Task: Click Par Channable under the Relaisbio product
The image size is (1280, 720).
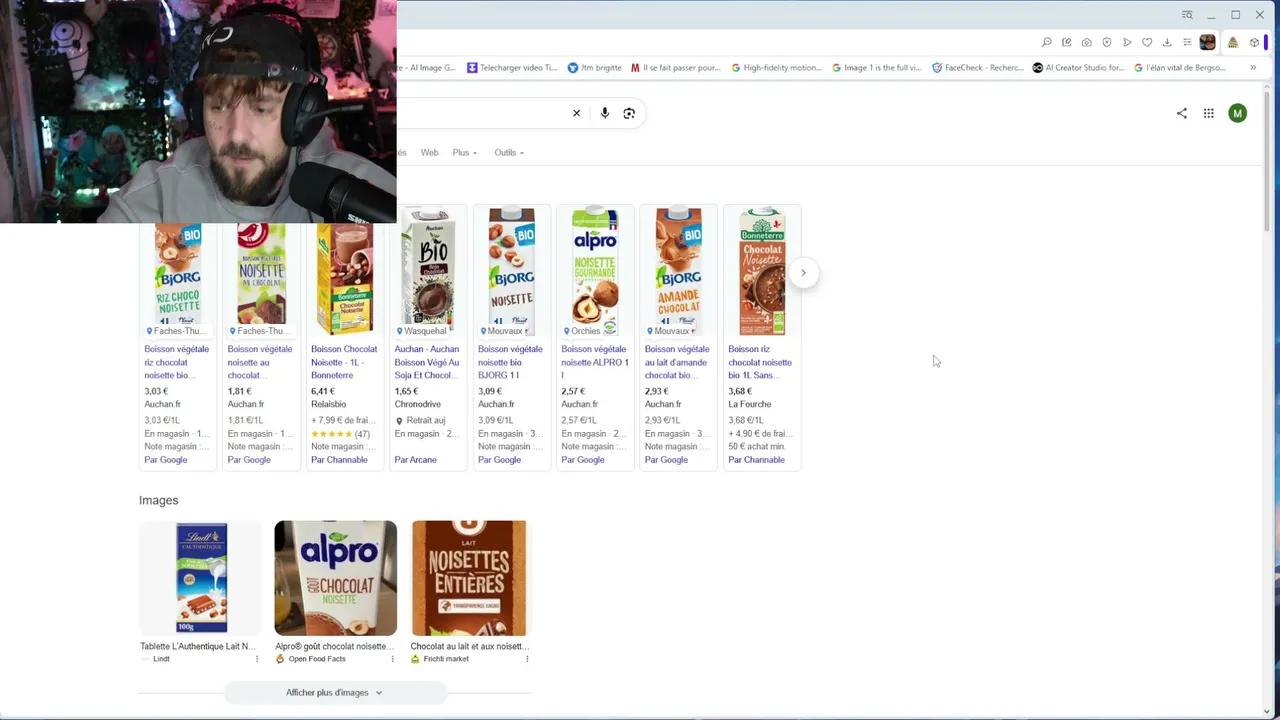Action: [339, 460]
